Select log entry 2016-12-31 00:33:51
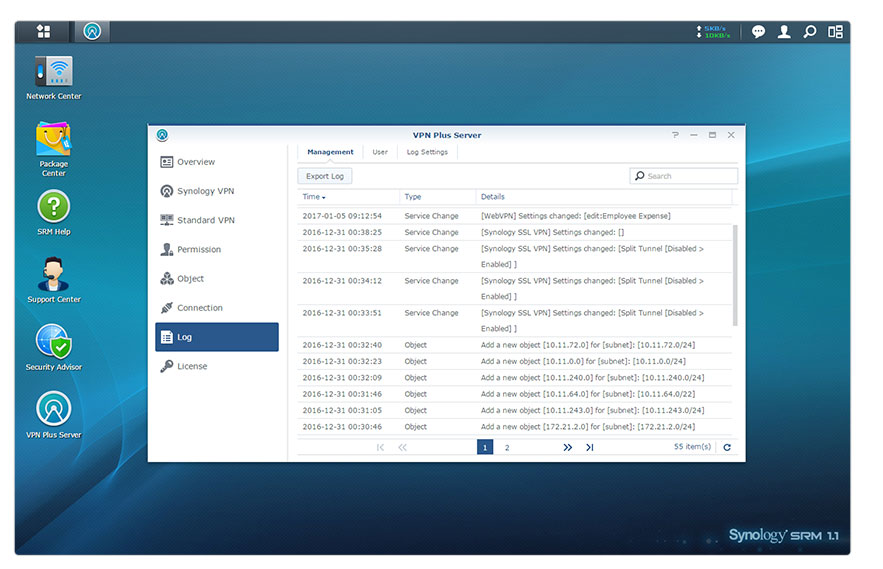This screenshot has width=883, height=569. (x=515, y=321)
